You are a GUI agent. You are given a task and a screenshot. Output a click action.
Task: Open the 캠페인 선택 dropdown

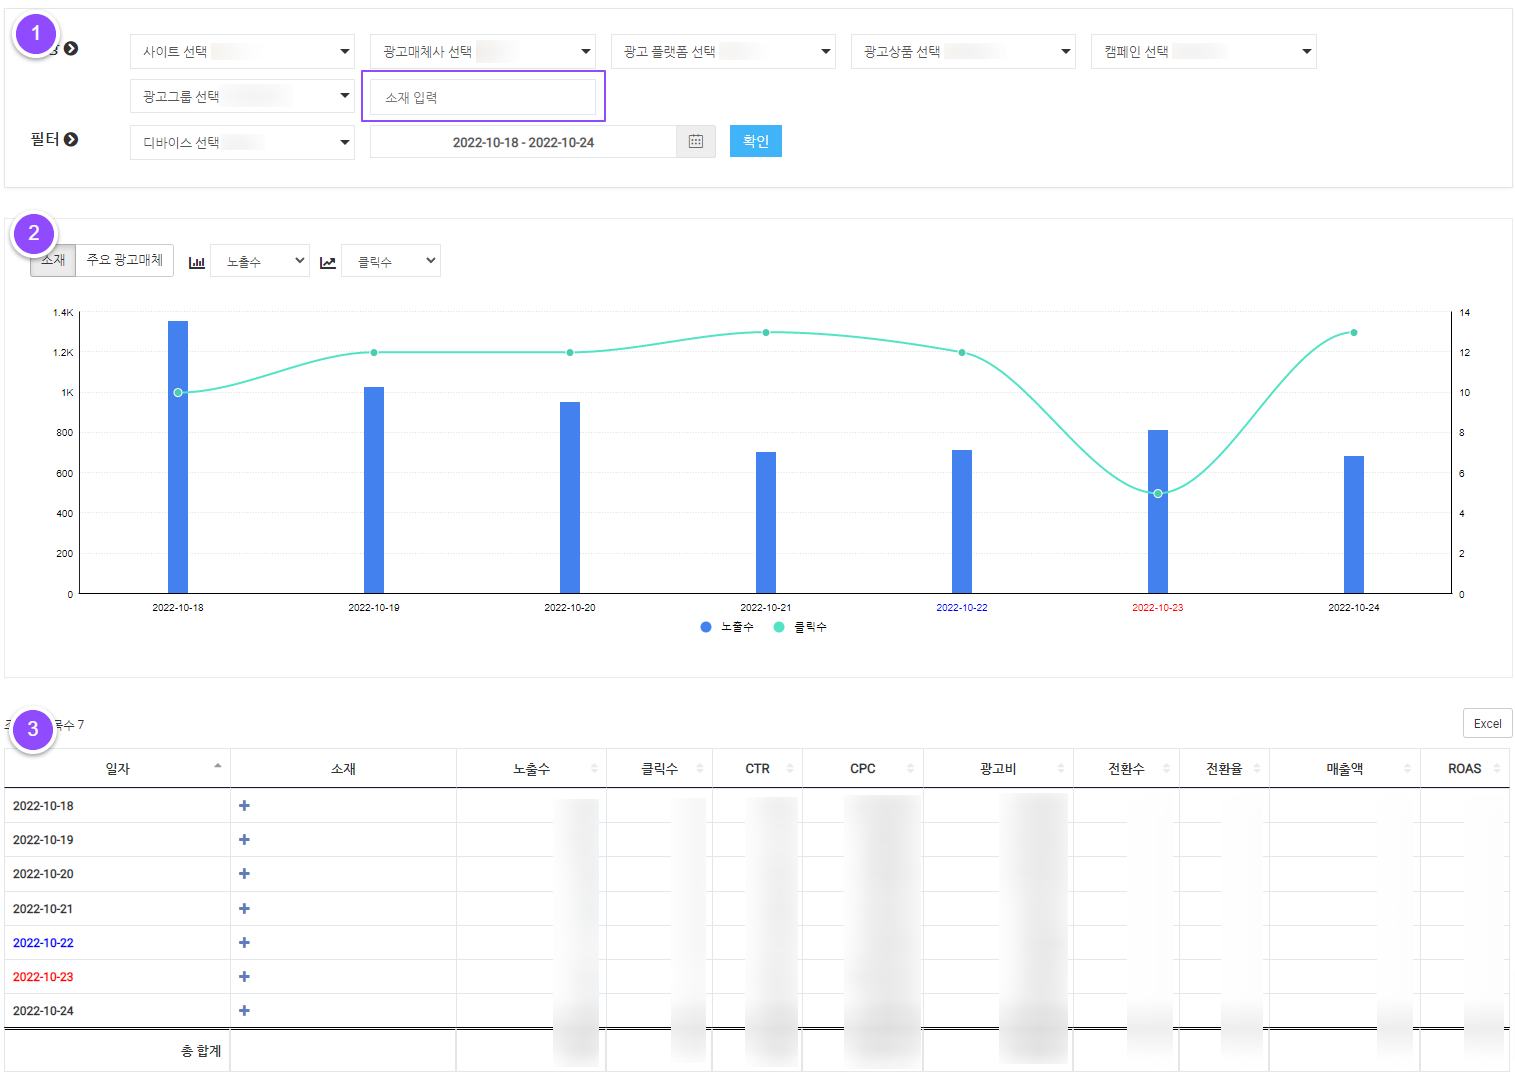(1203, 52)
